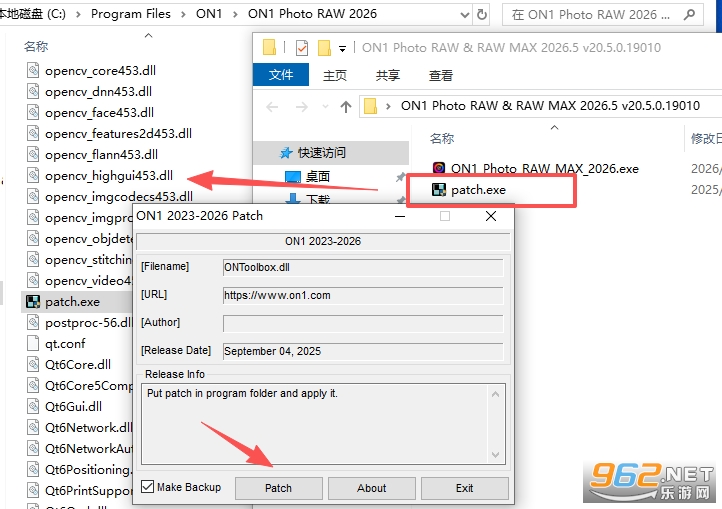Click the Back arrow in front Explorer window
The width and height of the screenshot is (722, 509).
(x=272, y=107)
